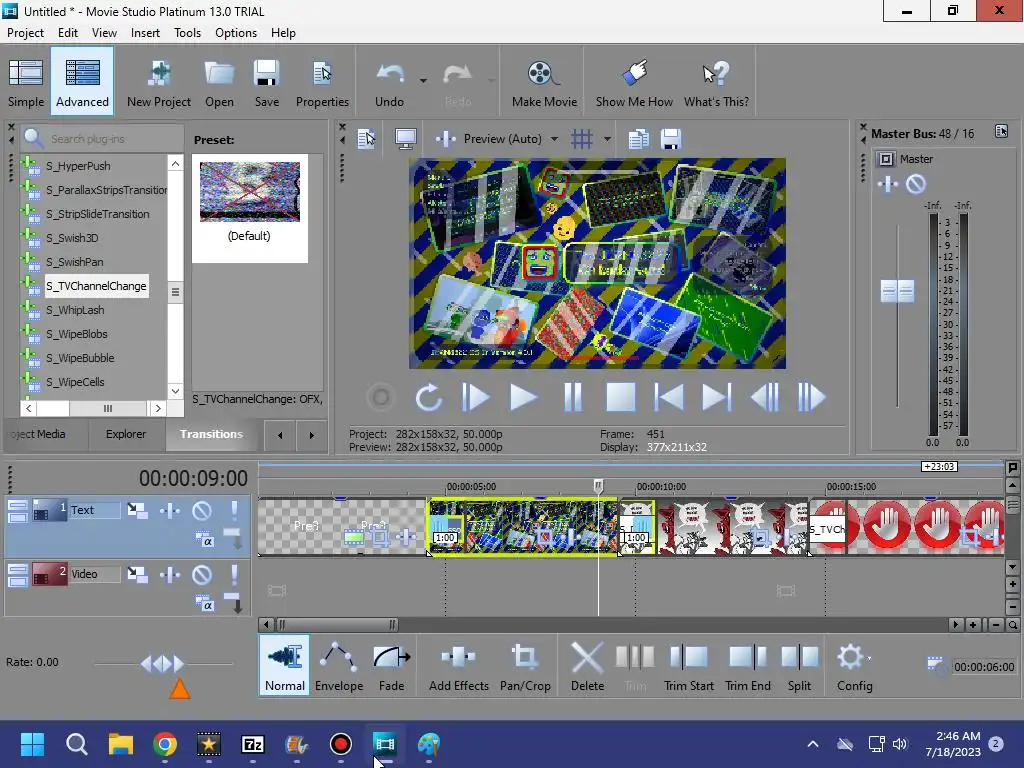This screenshot has width=1024, height=768.
Task: Open Master FX button
Action: tap(888, 185)
